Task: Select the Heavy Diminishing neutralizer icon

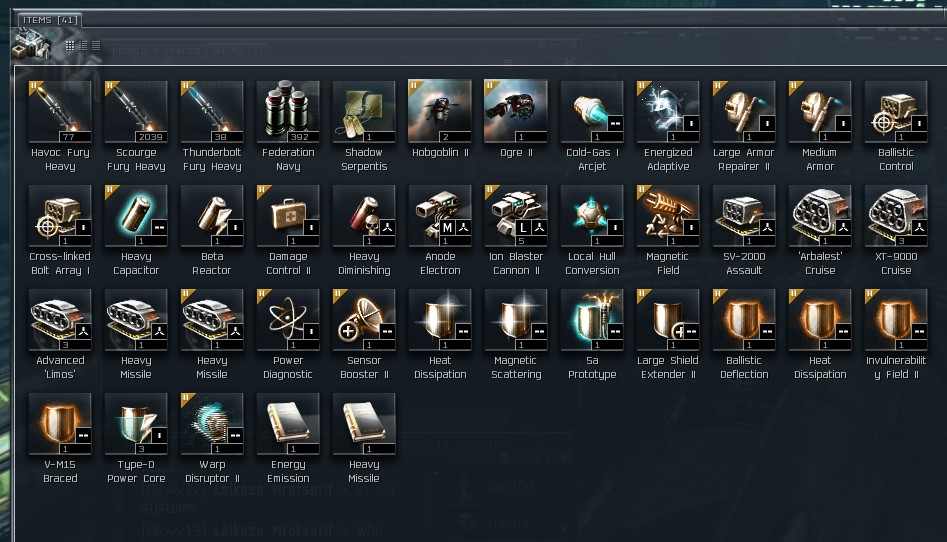Action: tap(364, 216)
